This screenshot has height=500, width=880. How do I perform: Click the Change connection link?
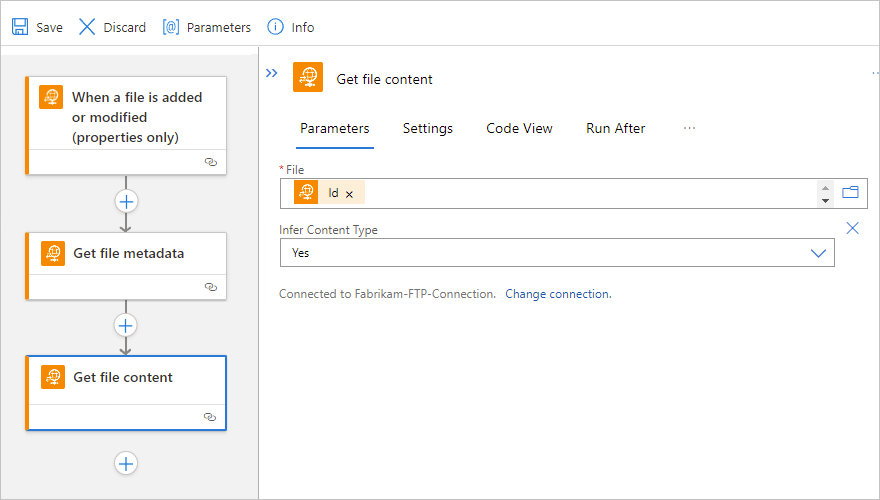557,294
